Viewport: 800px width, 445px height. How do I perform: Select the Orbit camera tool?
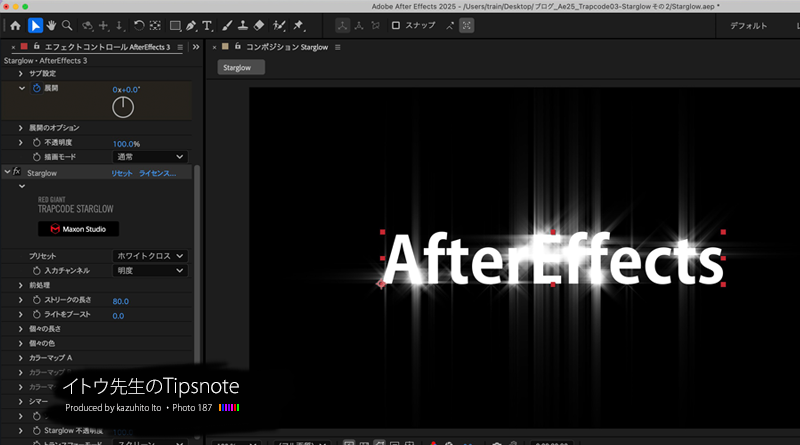(x=88, y=26)
